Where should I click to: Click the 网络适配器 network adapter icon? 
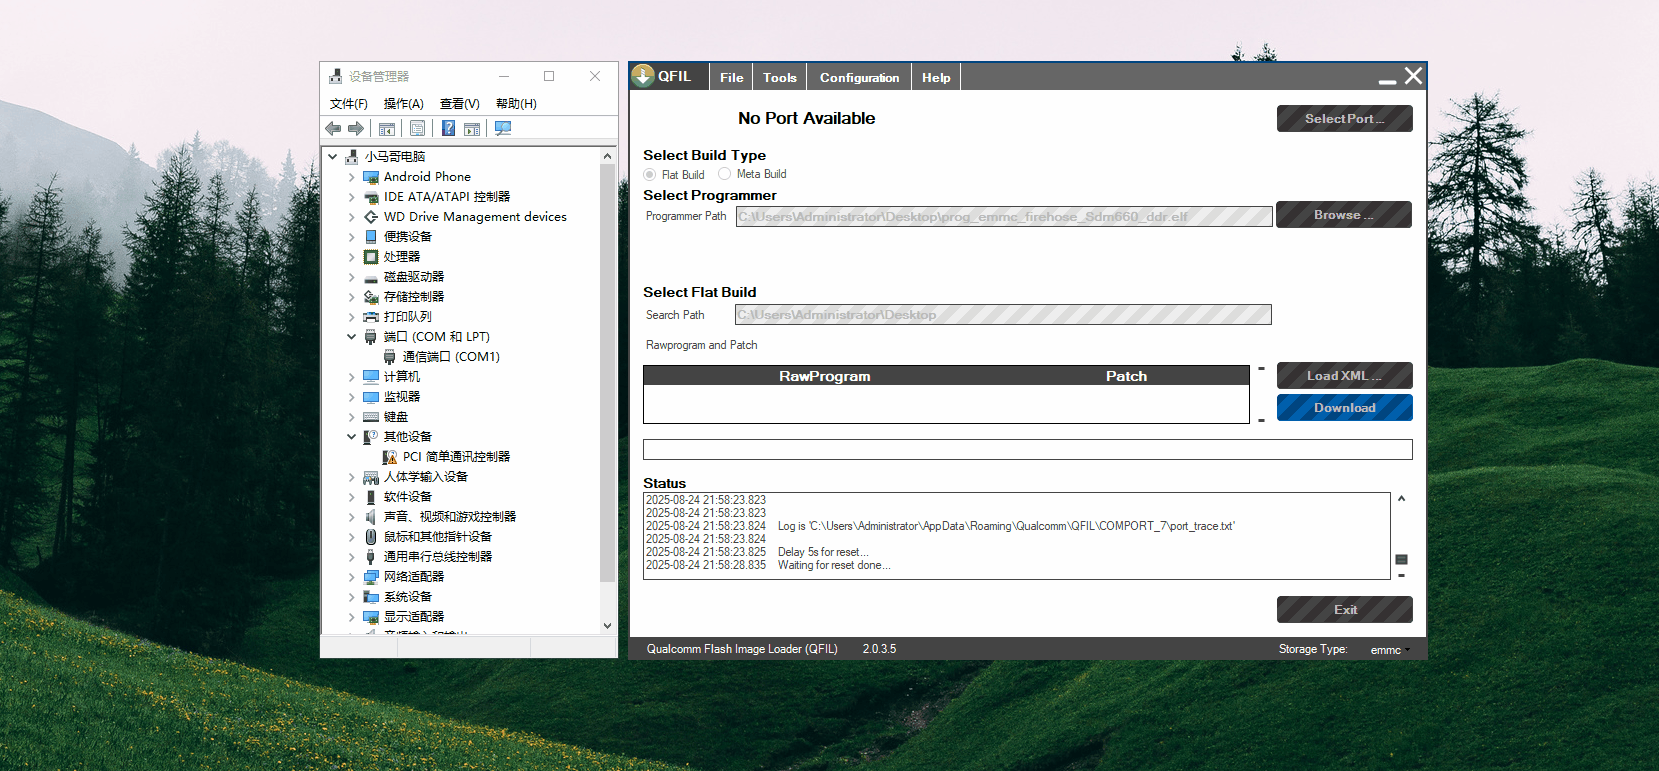click(371, 577)
